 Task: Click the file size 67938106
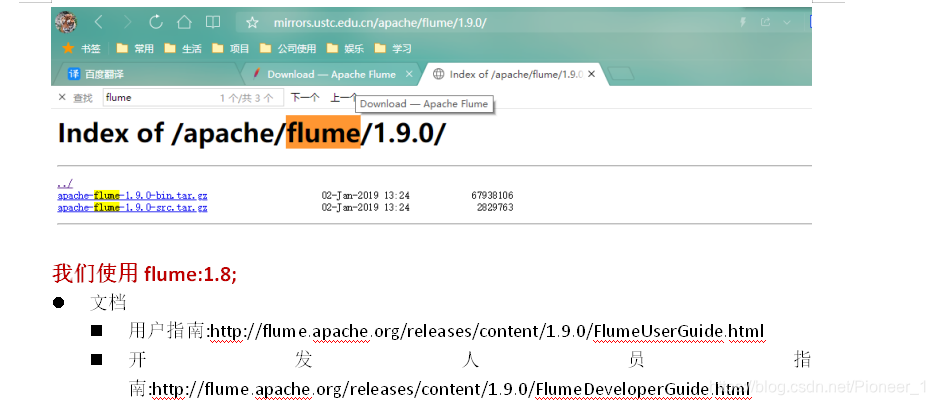coord(492,196)
